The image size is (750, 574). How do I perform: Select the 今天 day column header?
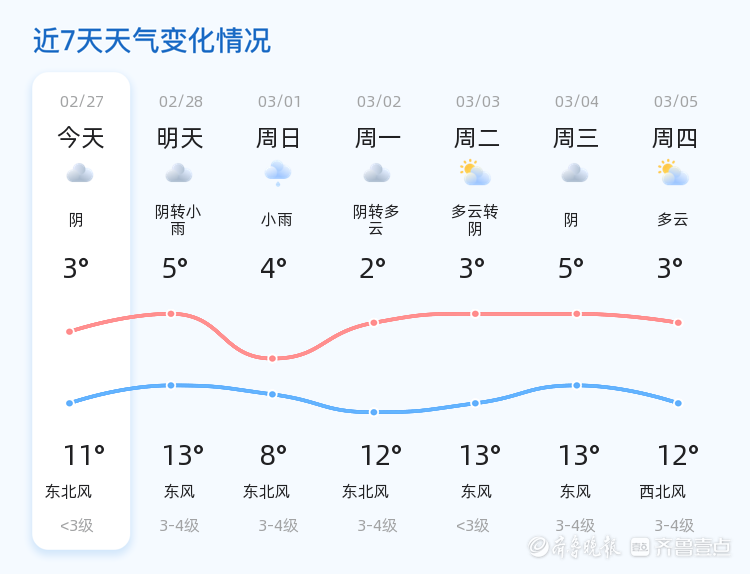(x=80, y=138)
